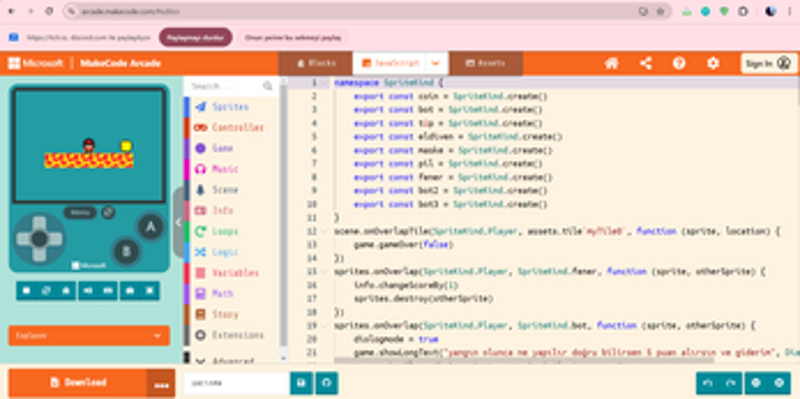Expand the Advanced toolbox section

pyautogui.click(x=231, y=360)
